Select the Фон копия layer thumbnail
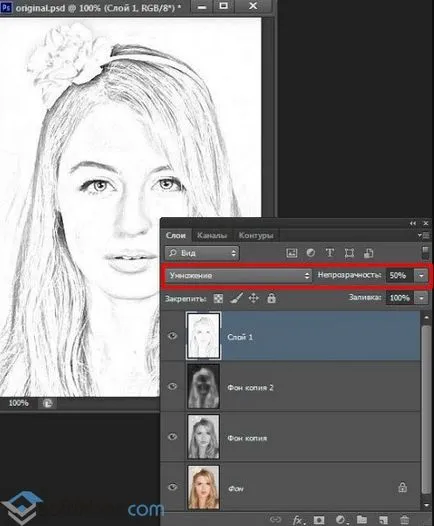 (203, 437)
